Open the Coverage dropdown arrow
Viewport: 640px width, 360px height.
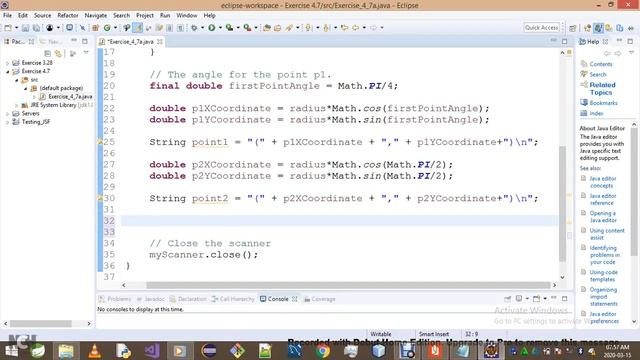pos(238,28)
